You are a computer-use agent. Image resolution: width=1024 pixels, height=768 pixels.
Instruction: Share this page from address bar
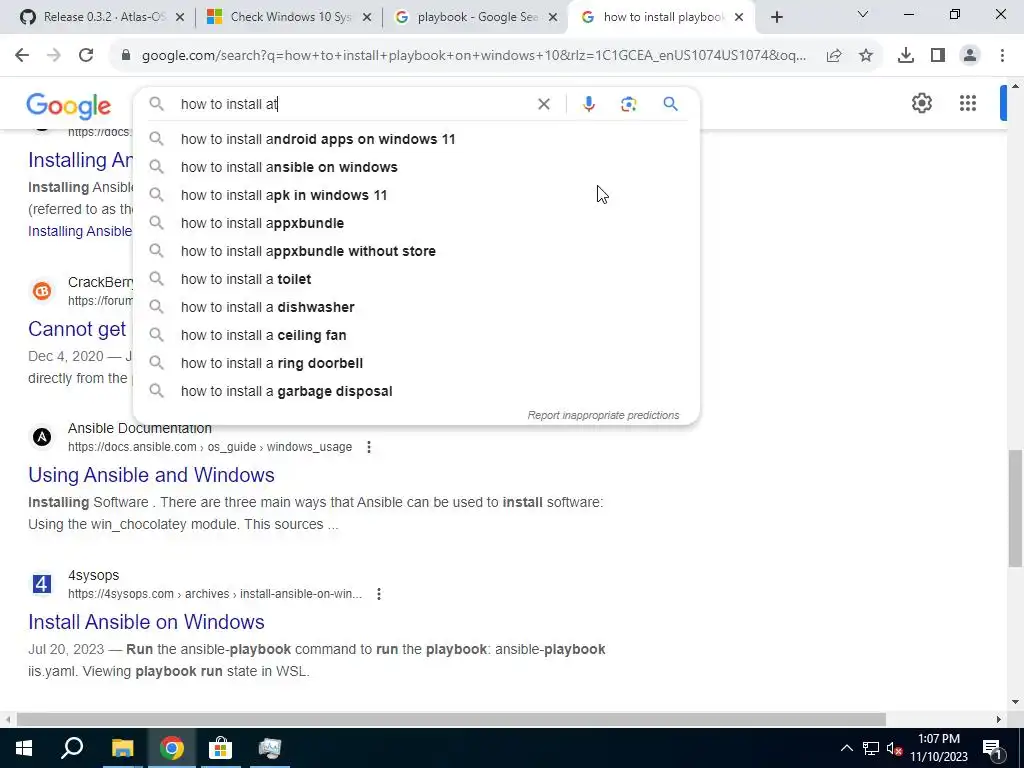(834, 56)
